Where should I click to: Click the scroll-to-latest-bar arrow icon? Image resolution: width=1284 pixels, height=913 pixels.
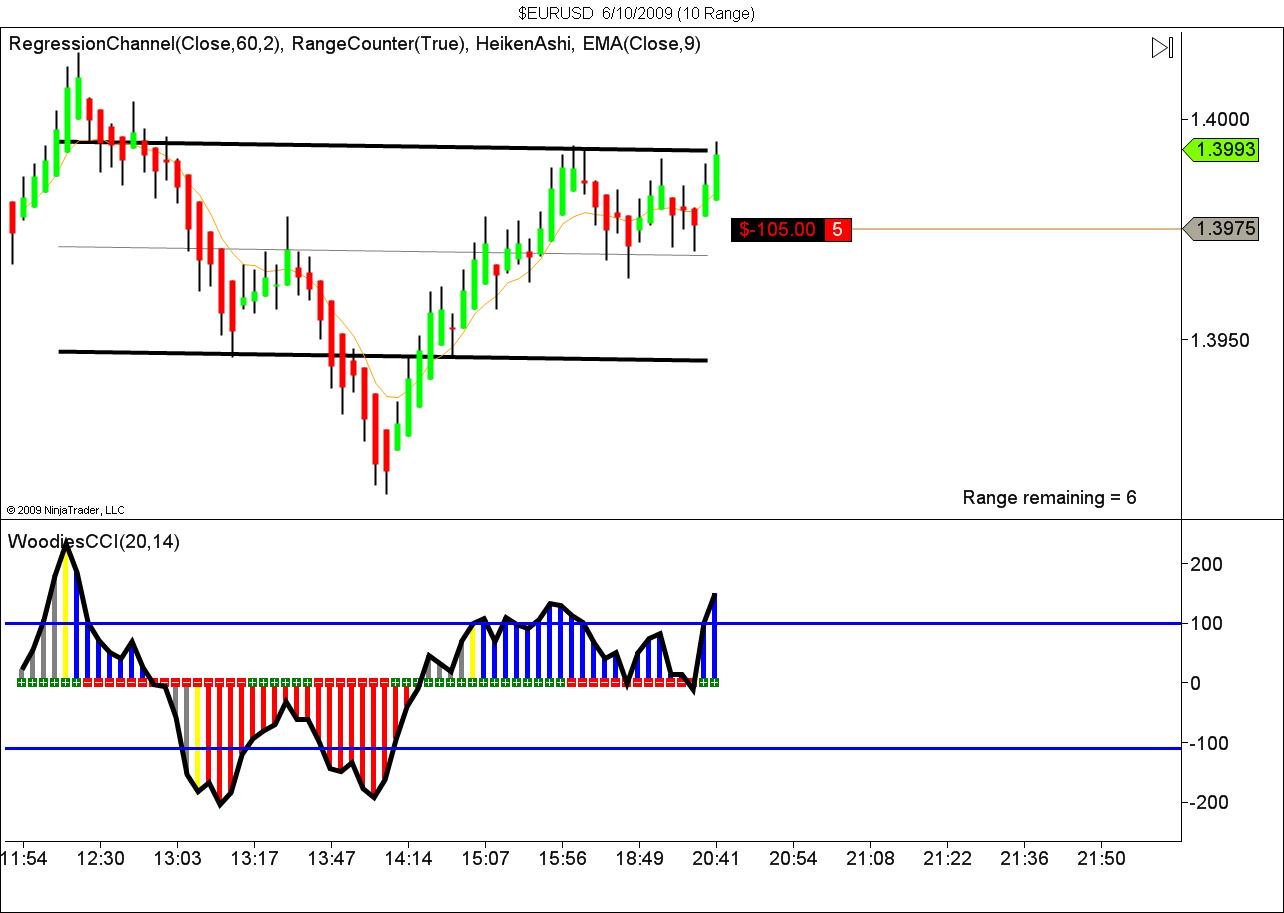1162,47
